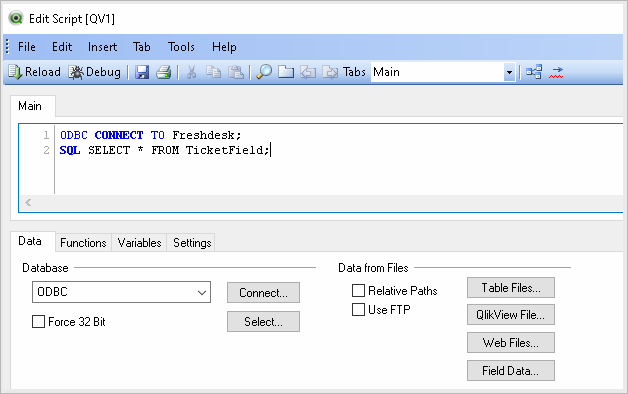Open the Tab menu
Viewport: 628px width, 394px height.
142,47
